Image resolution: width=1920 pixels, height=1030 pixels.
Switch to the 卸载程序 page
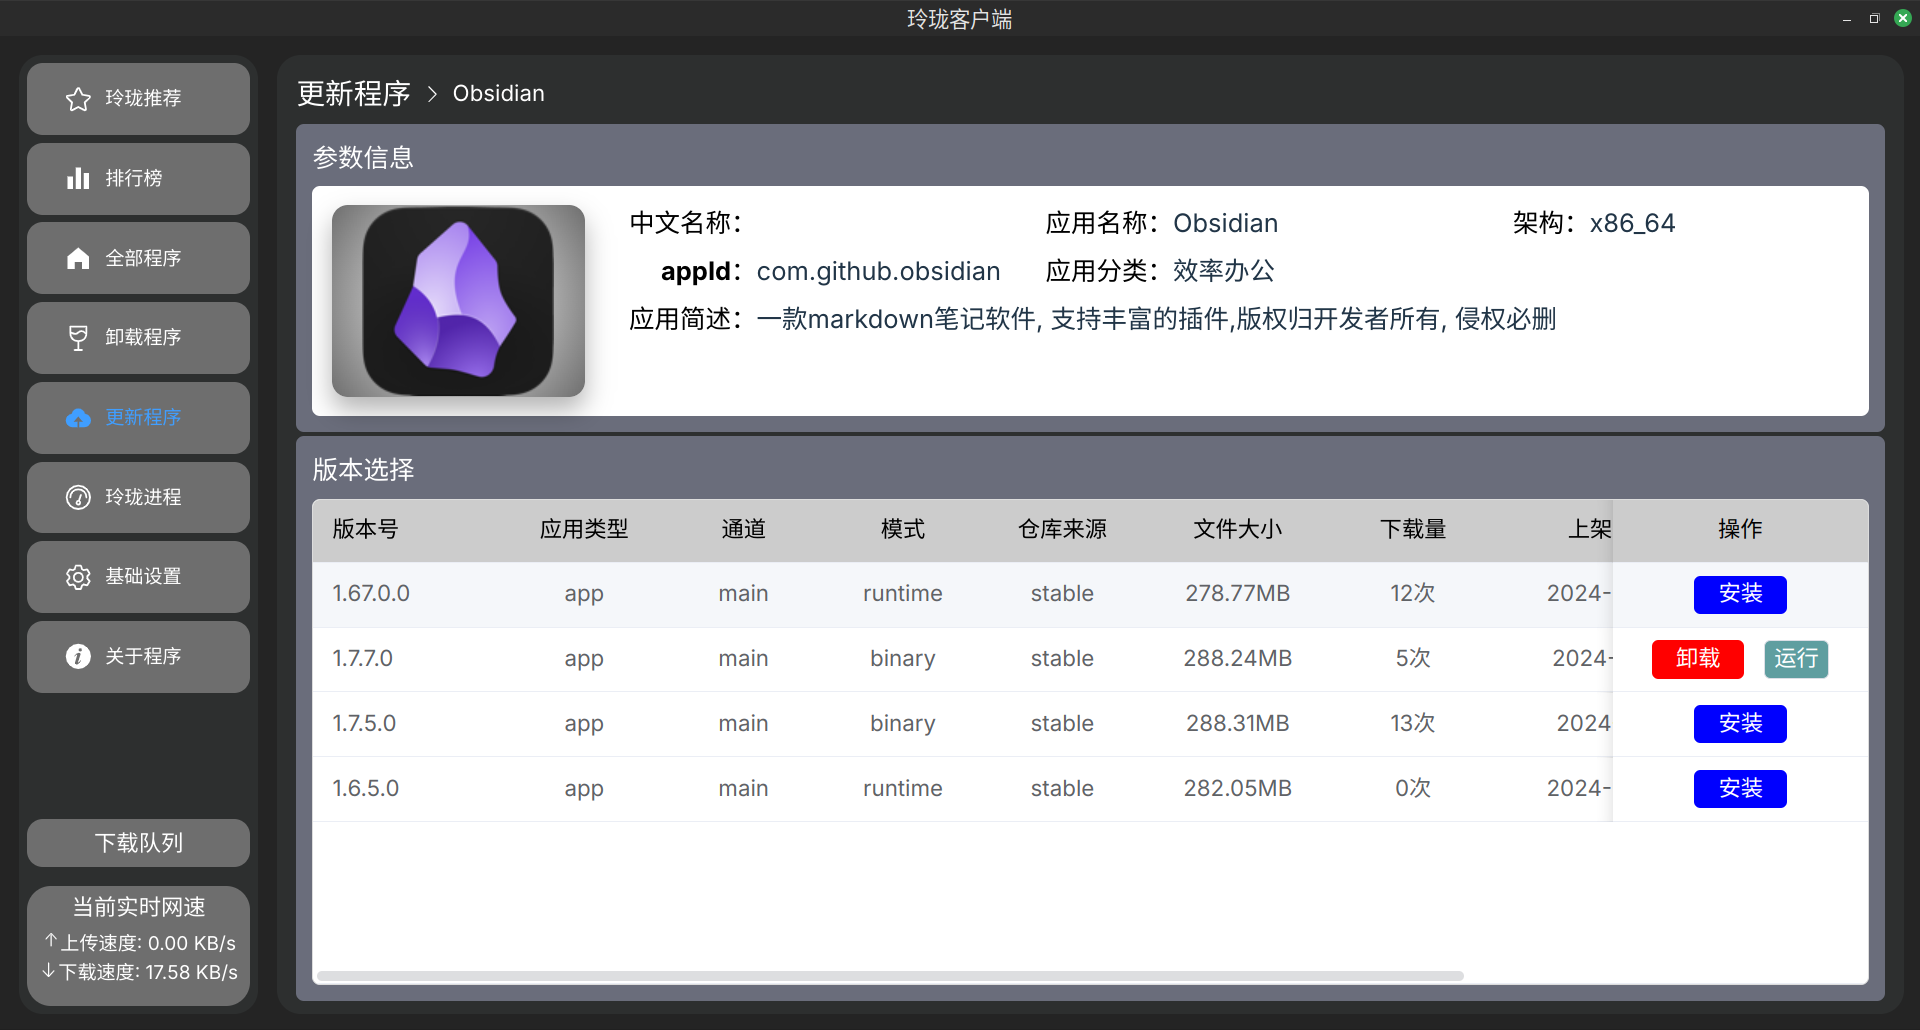[138, 338]
